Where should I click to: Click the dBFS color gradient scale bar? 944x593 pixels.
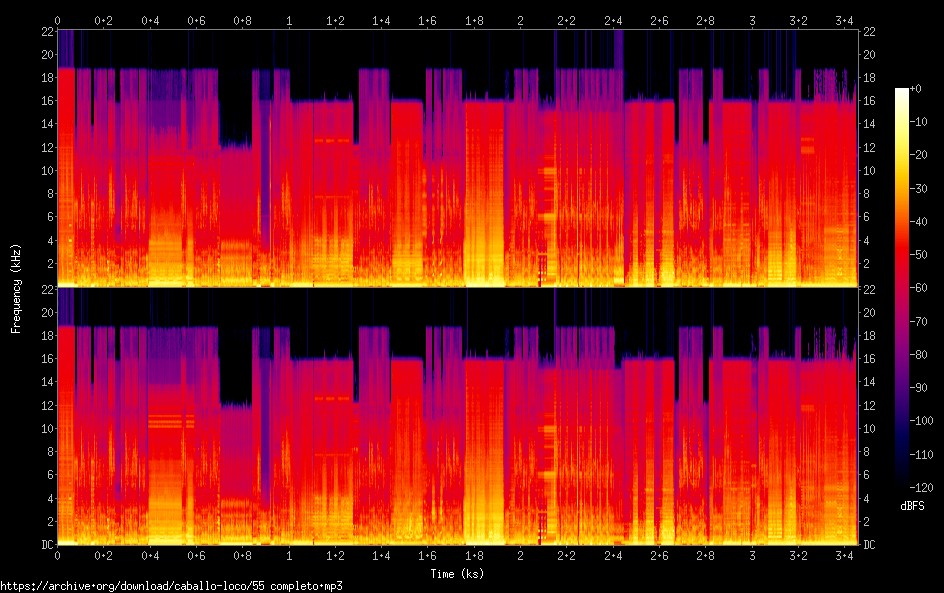coord(901,288)
